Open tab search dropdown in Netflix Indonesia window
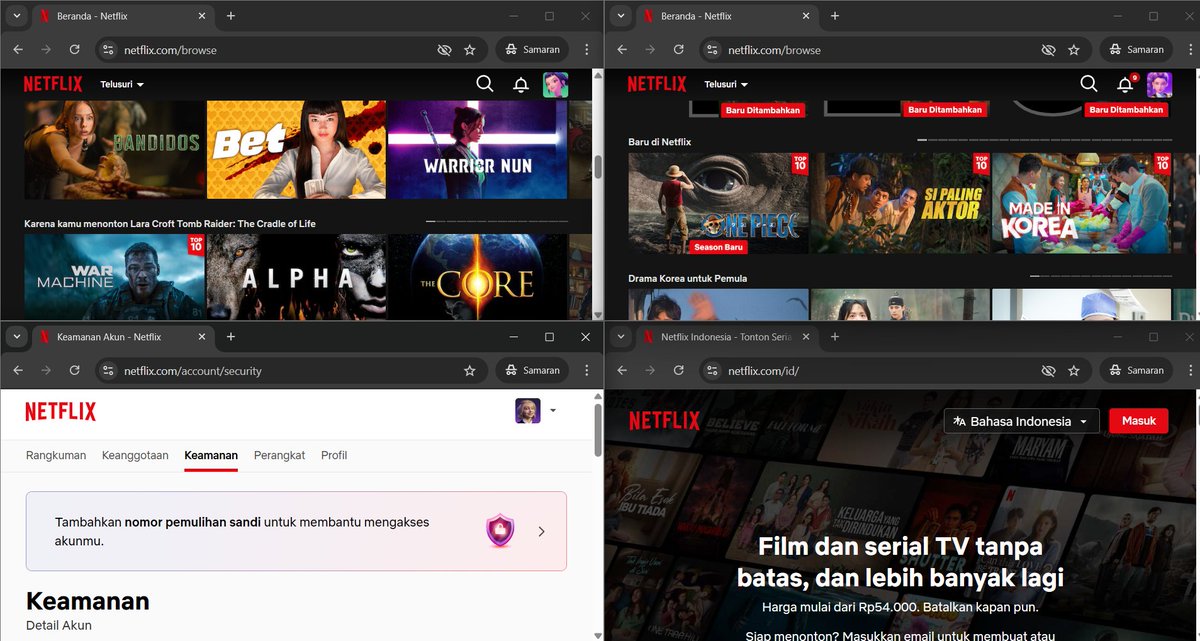1200x641 pixels. [x=620, y=337]
